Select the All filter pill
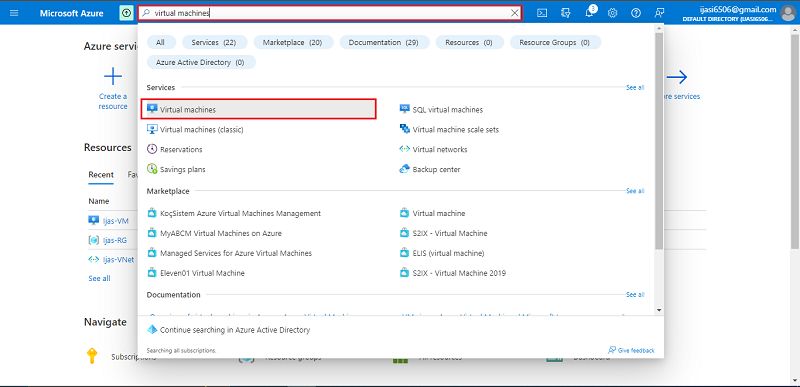Viewport: 800px width, 387px height. coord(160,42)
